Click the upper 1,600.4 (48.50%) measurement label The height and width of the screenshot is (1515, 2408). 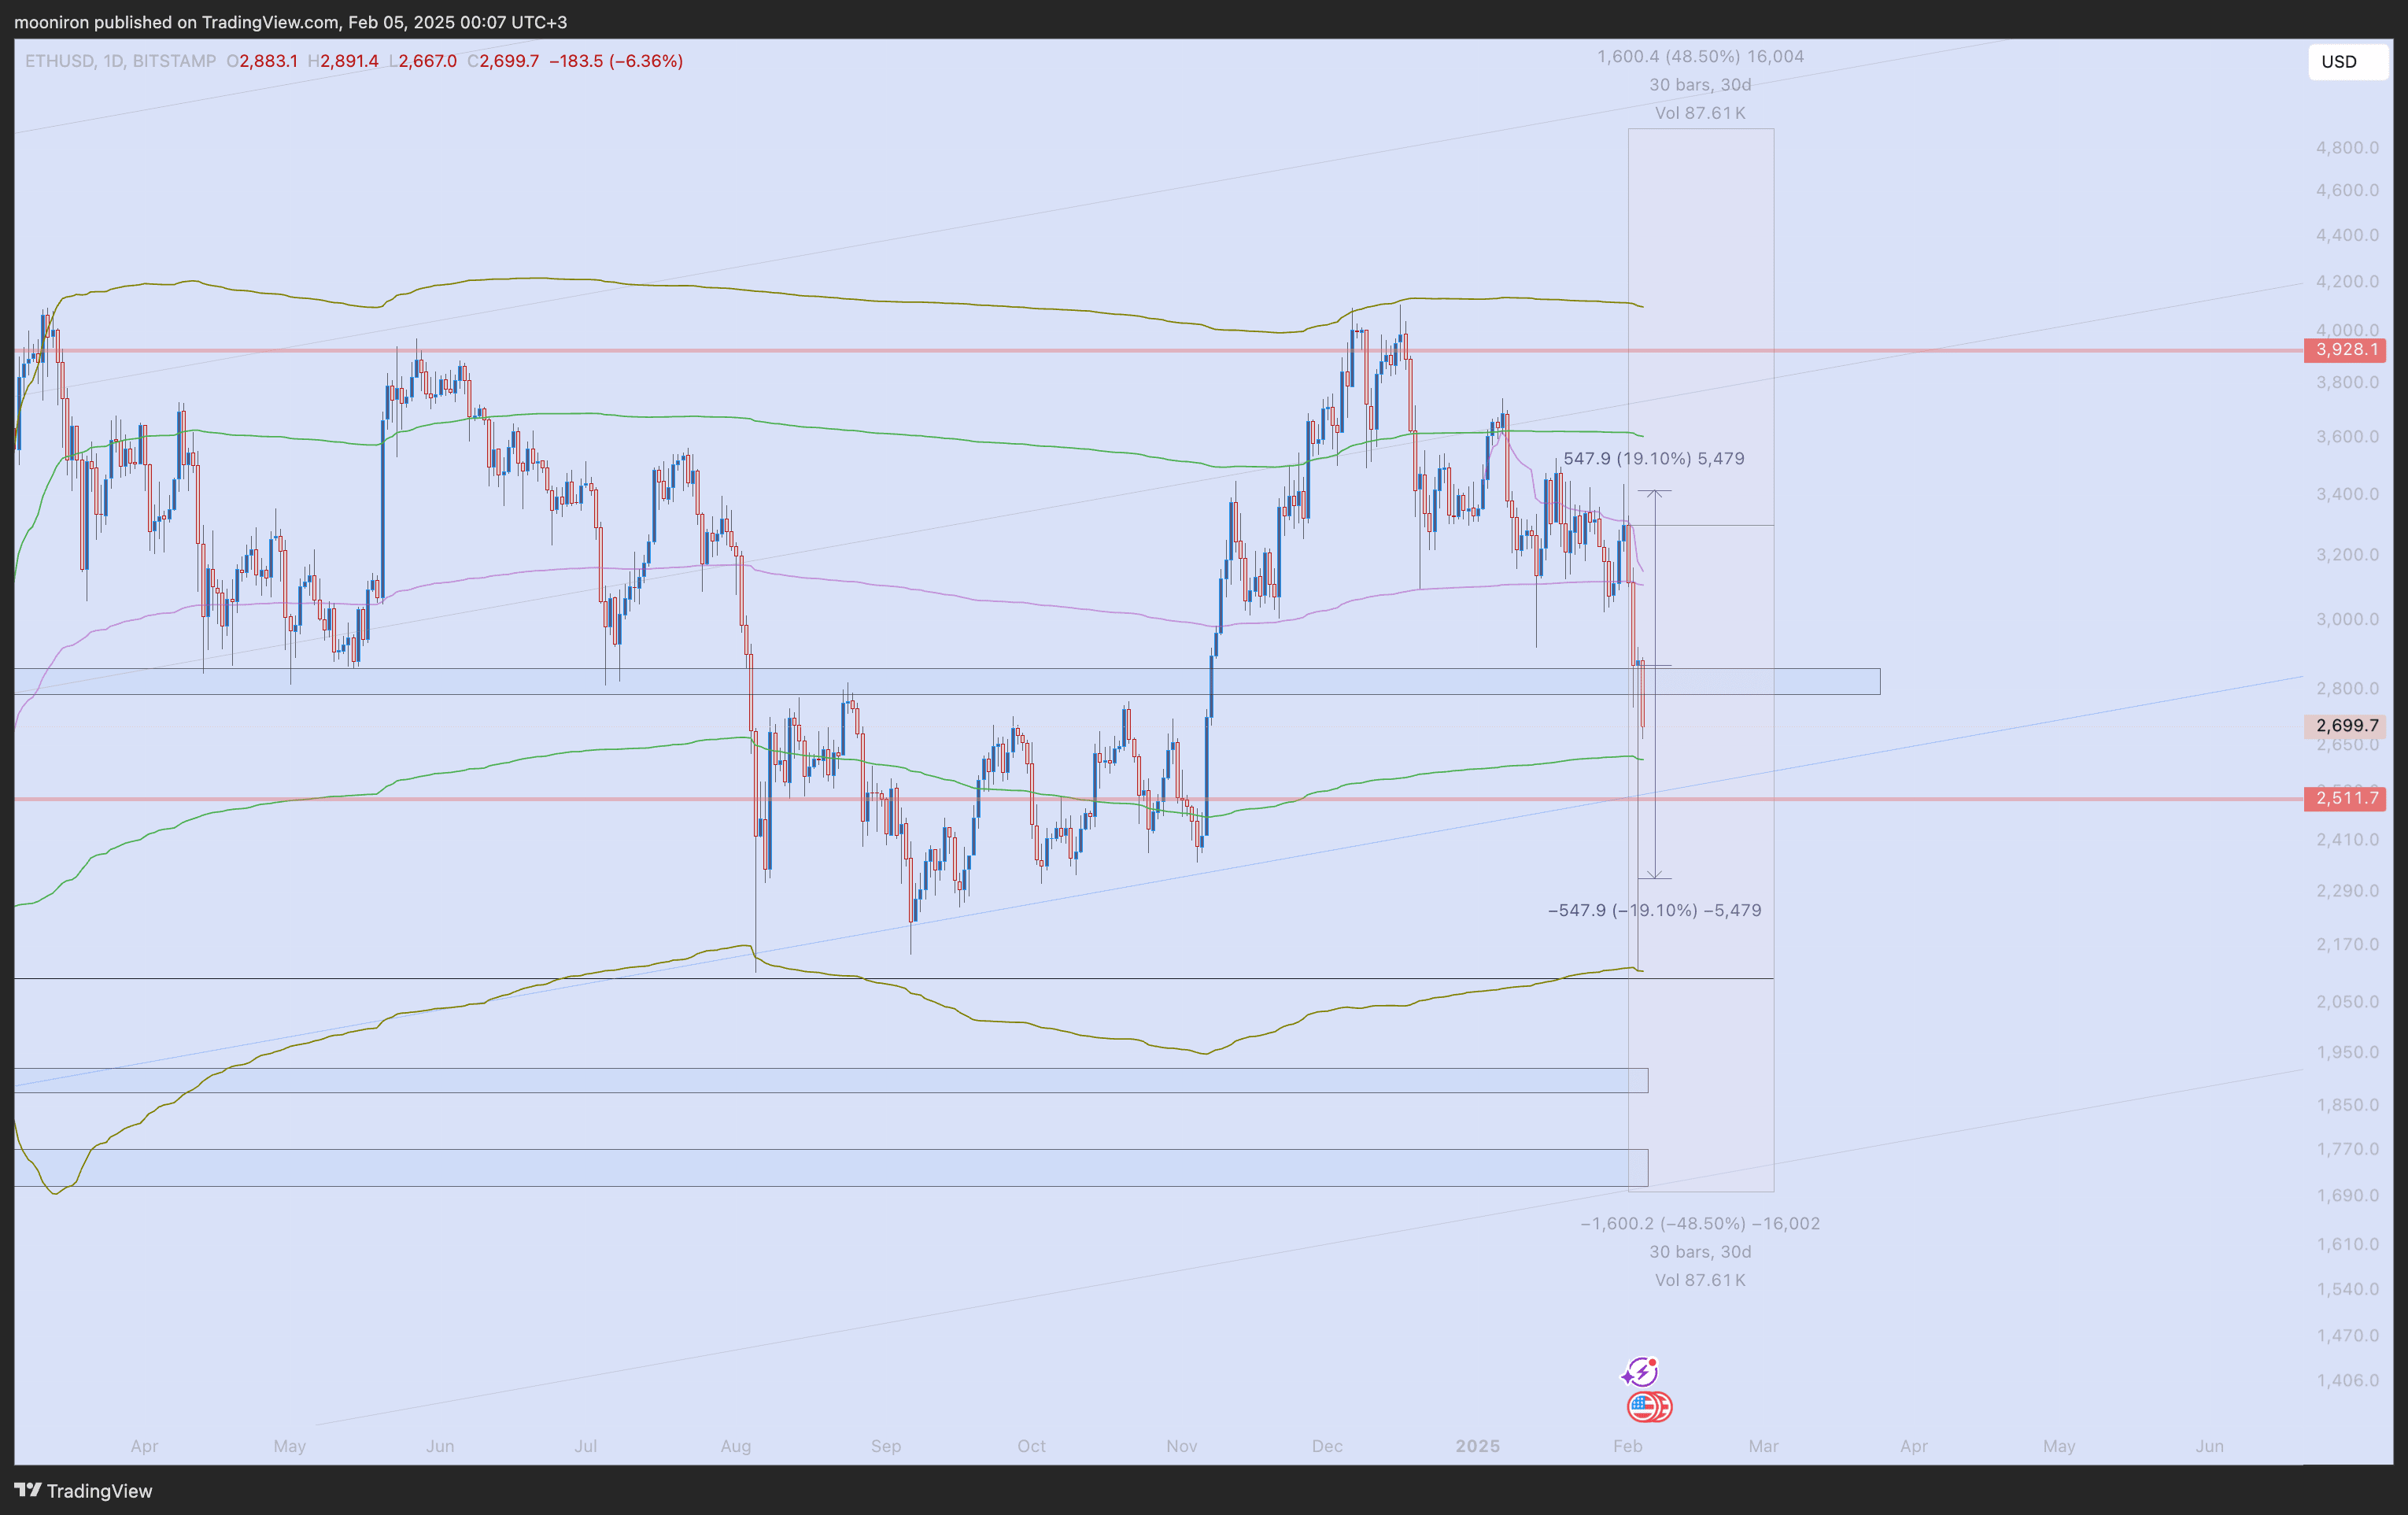point(1700,57)
